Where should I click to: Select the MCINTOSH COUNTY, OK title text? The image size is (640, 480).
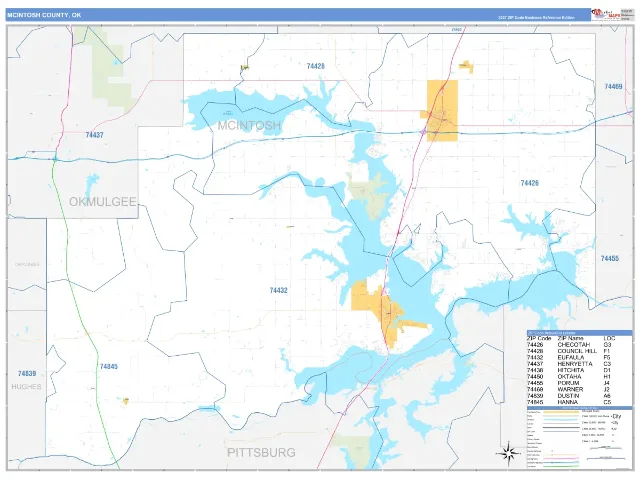[44, 15]
